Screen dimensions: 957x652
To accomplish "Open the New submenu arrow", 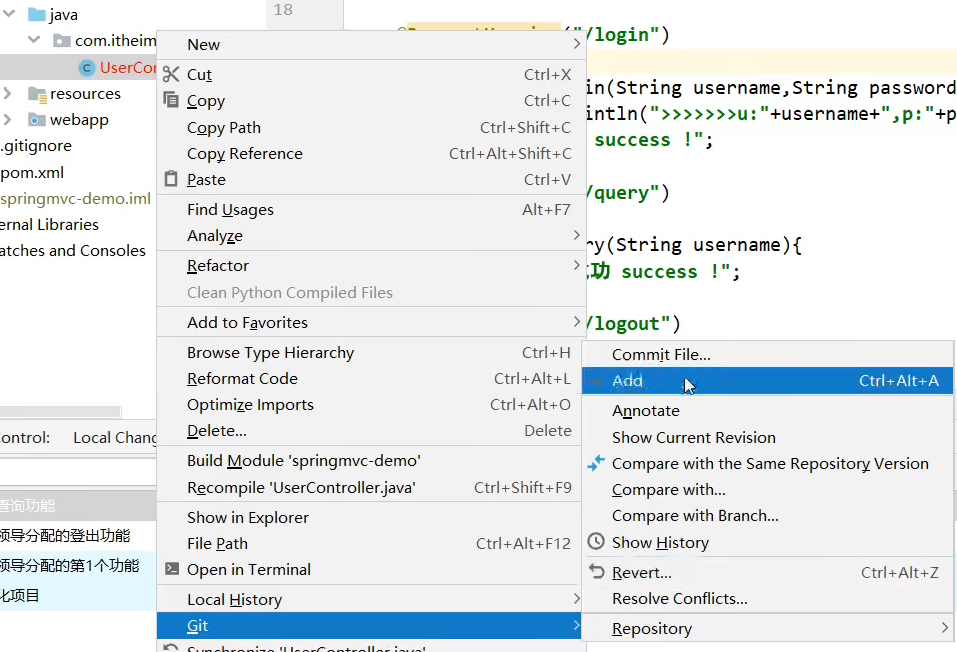I will point(576,44).
